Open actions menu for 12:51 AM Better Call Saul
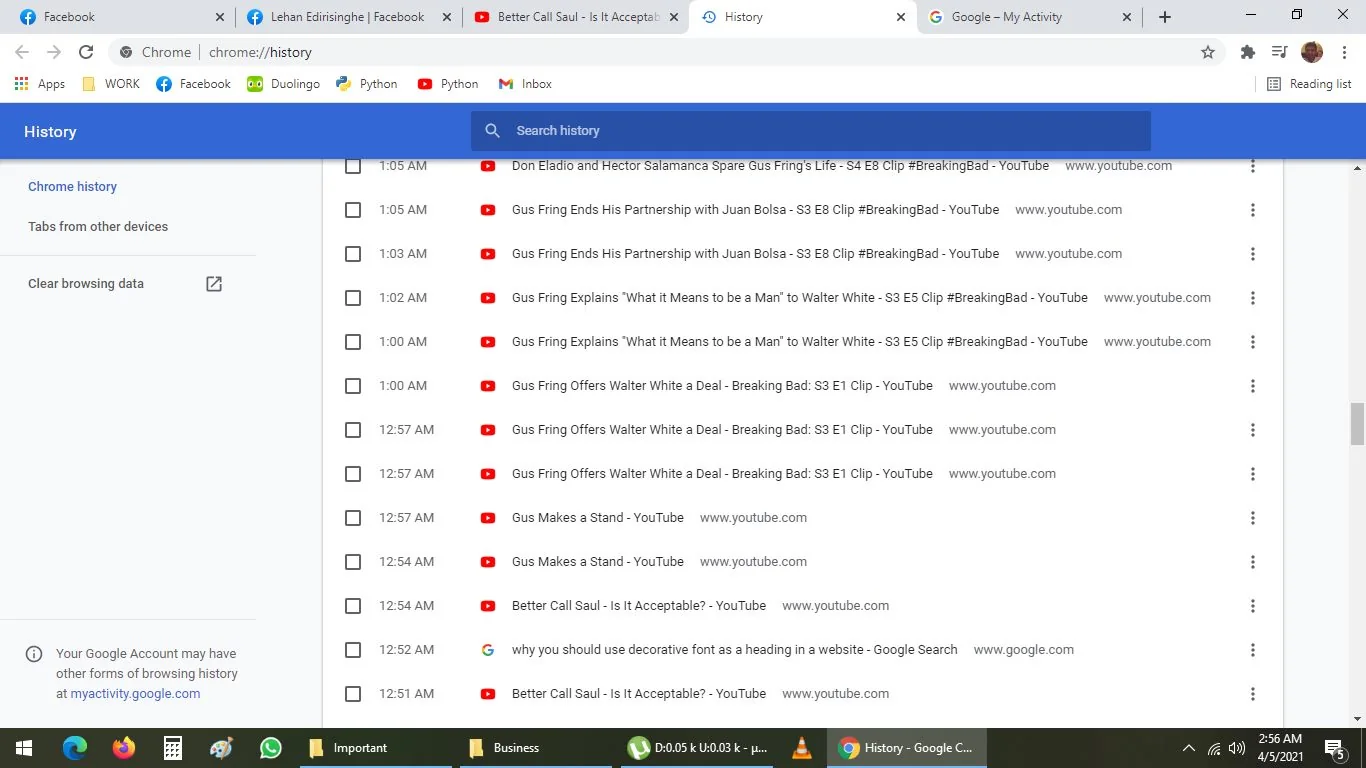The height and width of the screenshot is (768, 1366). pos(1253,694)
